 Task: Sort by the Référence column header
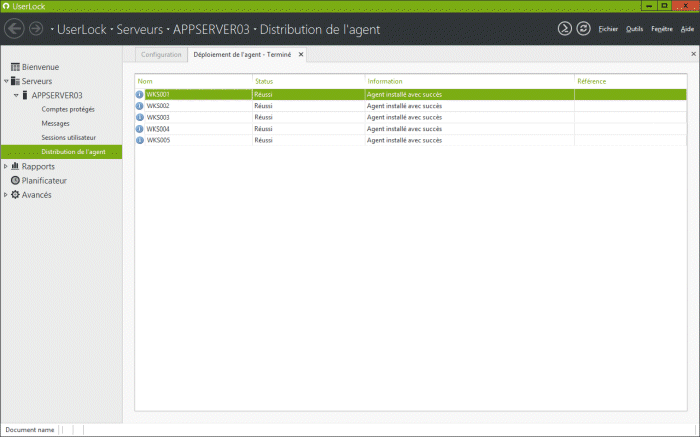click(x=592, y=81)
